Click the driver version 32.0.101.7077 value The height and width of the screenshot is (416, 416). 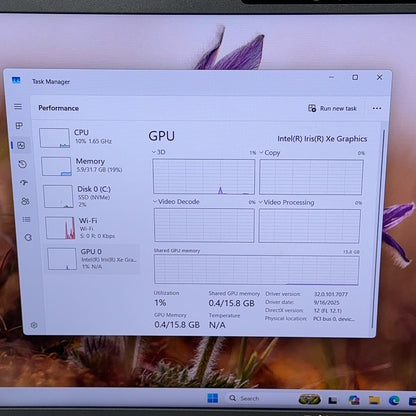331,294
